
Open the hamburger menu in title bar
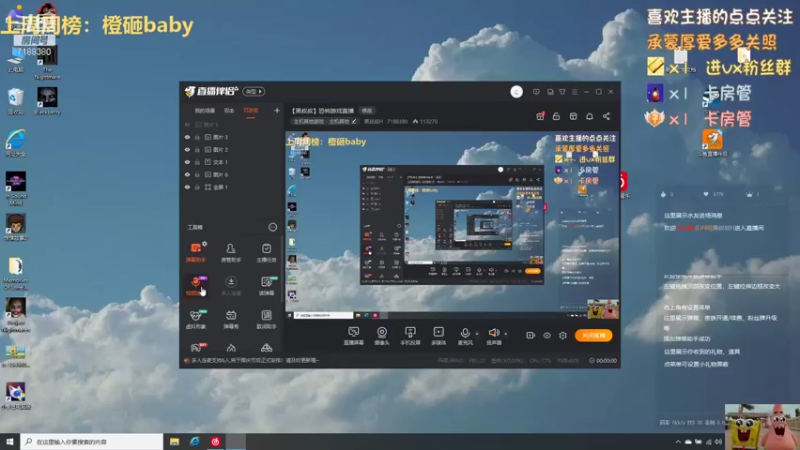pos(574,92)
